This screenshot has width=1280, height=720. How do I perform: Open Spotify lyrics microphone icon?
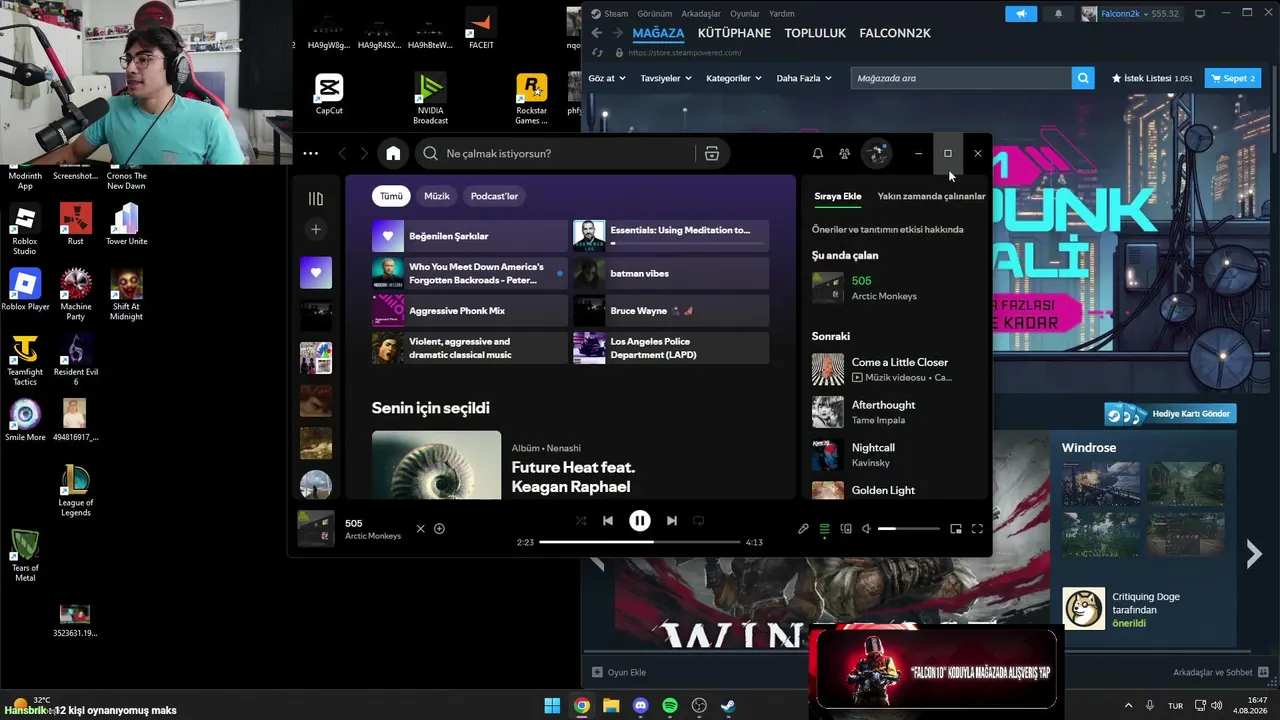[803, 529]
